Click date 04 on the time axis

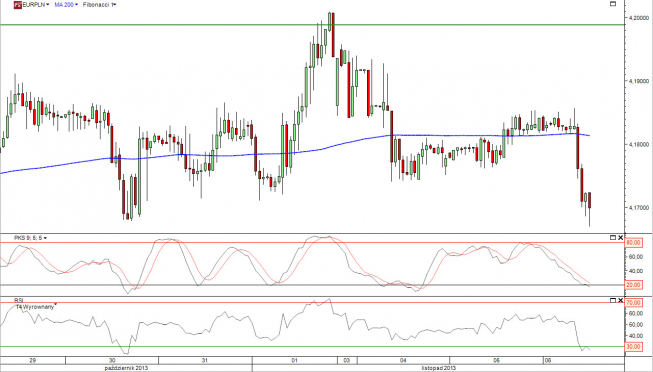click(403, 360)
